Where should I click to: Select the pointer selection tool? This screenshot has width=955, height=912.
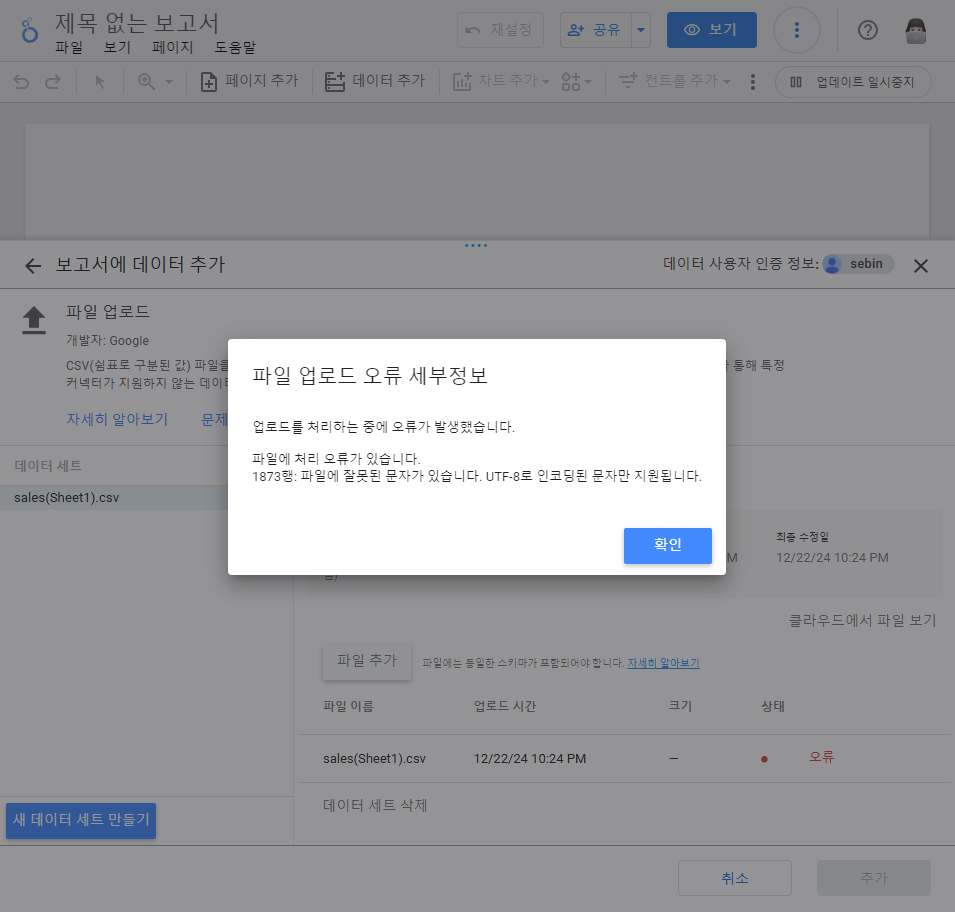tap(100, 82)
